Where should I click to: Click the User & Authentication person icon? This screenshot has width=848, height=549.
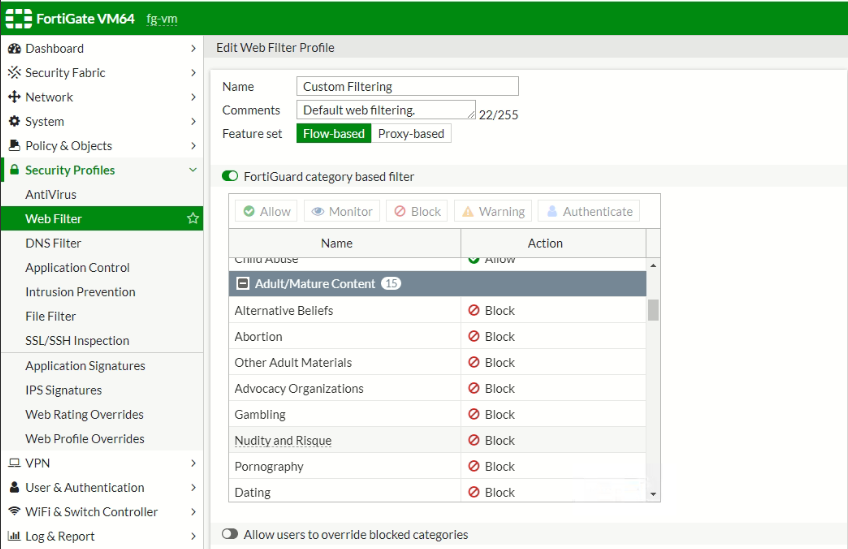15,487
